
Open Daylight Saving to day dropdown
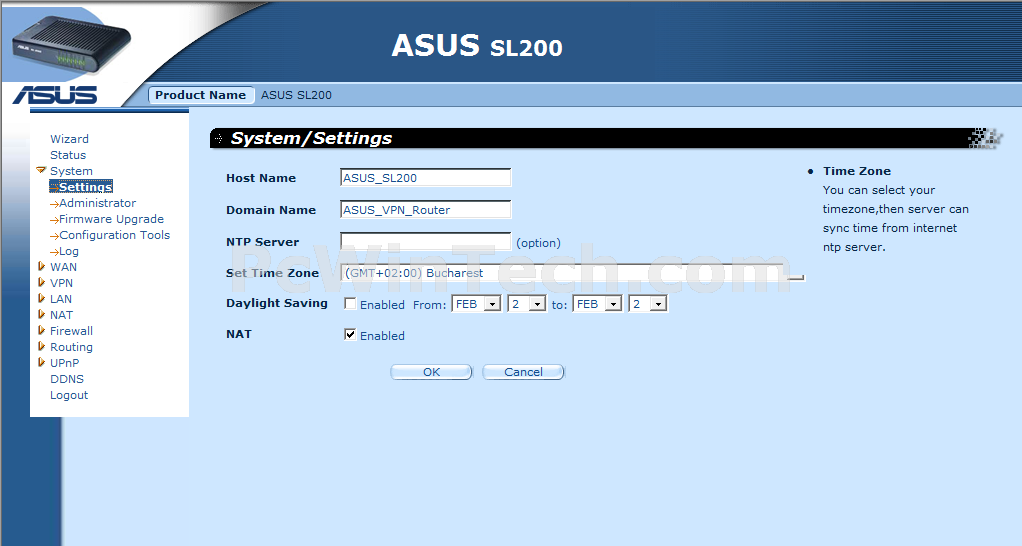pos(648,304)
